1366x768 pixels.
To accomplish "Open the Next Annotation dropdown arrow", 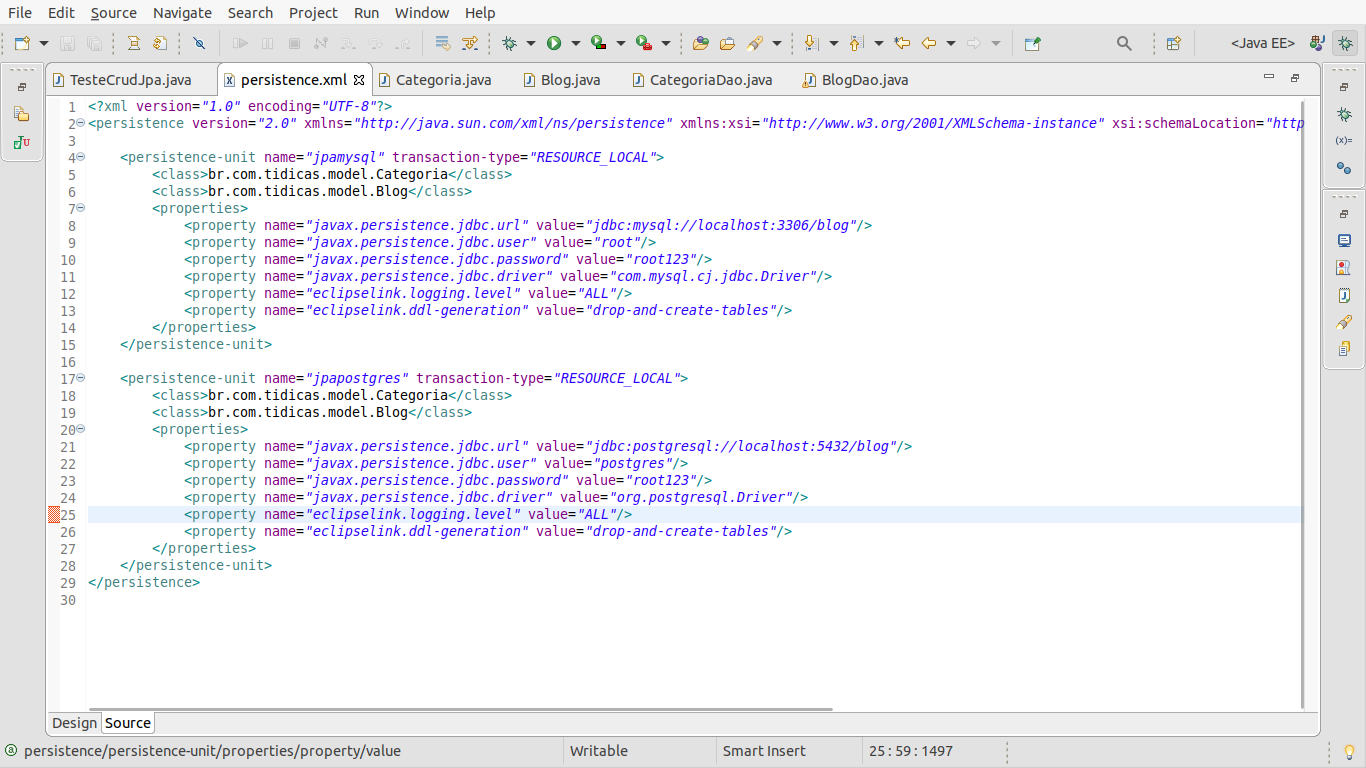I will (833, 43).
